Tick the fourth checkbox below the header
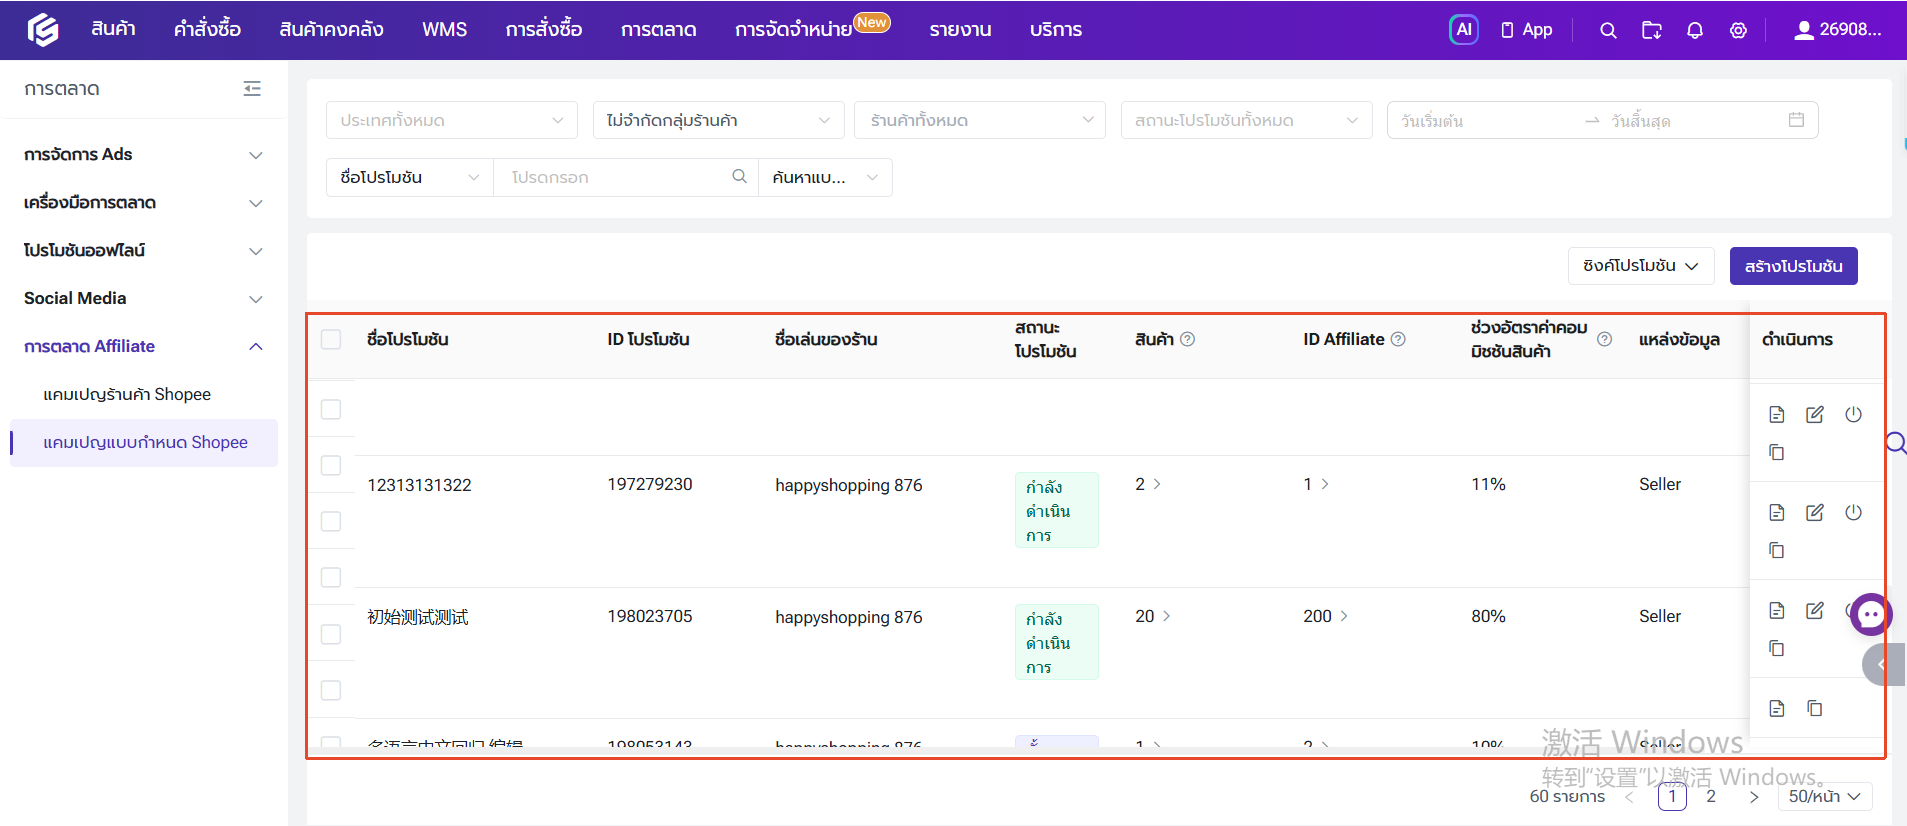The height and width of the screenshot is (826, 1907). click(331, 577)
